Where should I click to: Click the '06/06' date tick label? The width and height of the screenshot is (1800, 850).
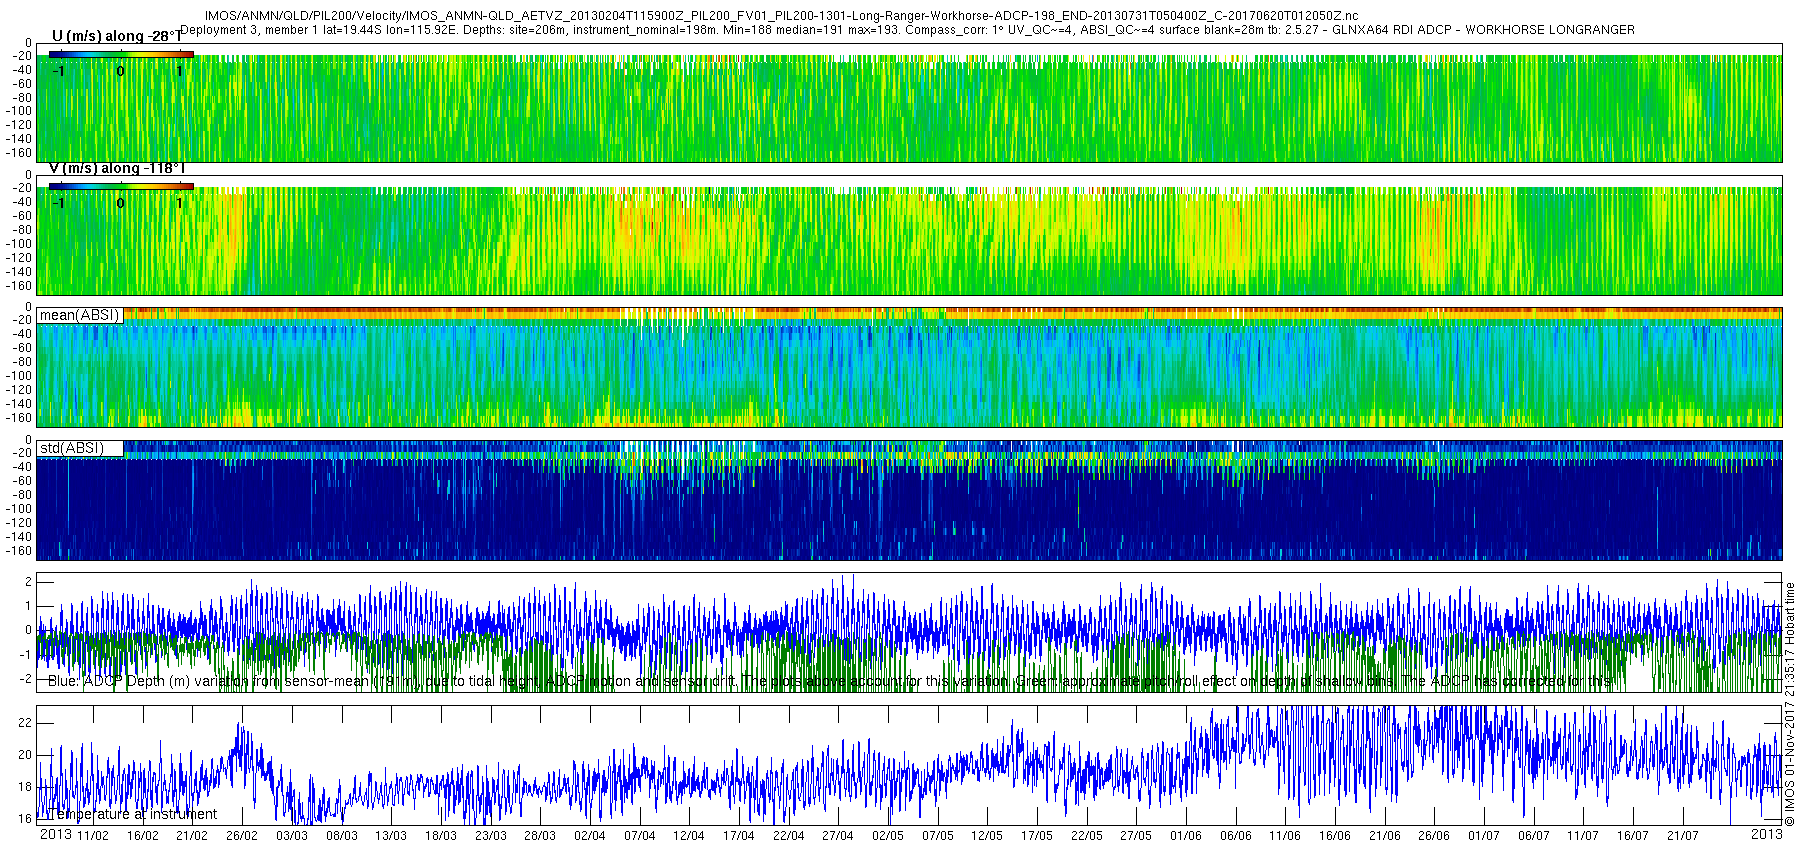(x=1235, y=836)
